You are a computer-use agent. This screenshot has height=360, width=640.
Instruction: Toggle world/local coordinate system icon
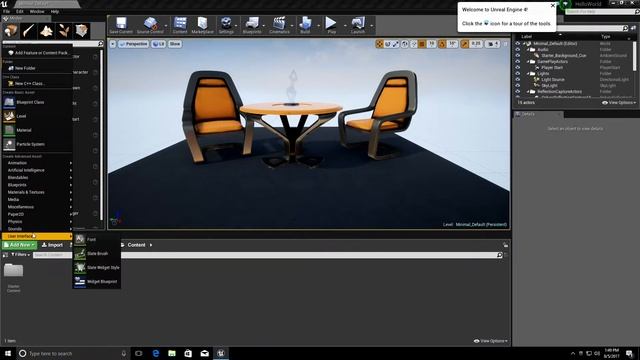point(404,44)
